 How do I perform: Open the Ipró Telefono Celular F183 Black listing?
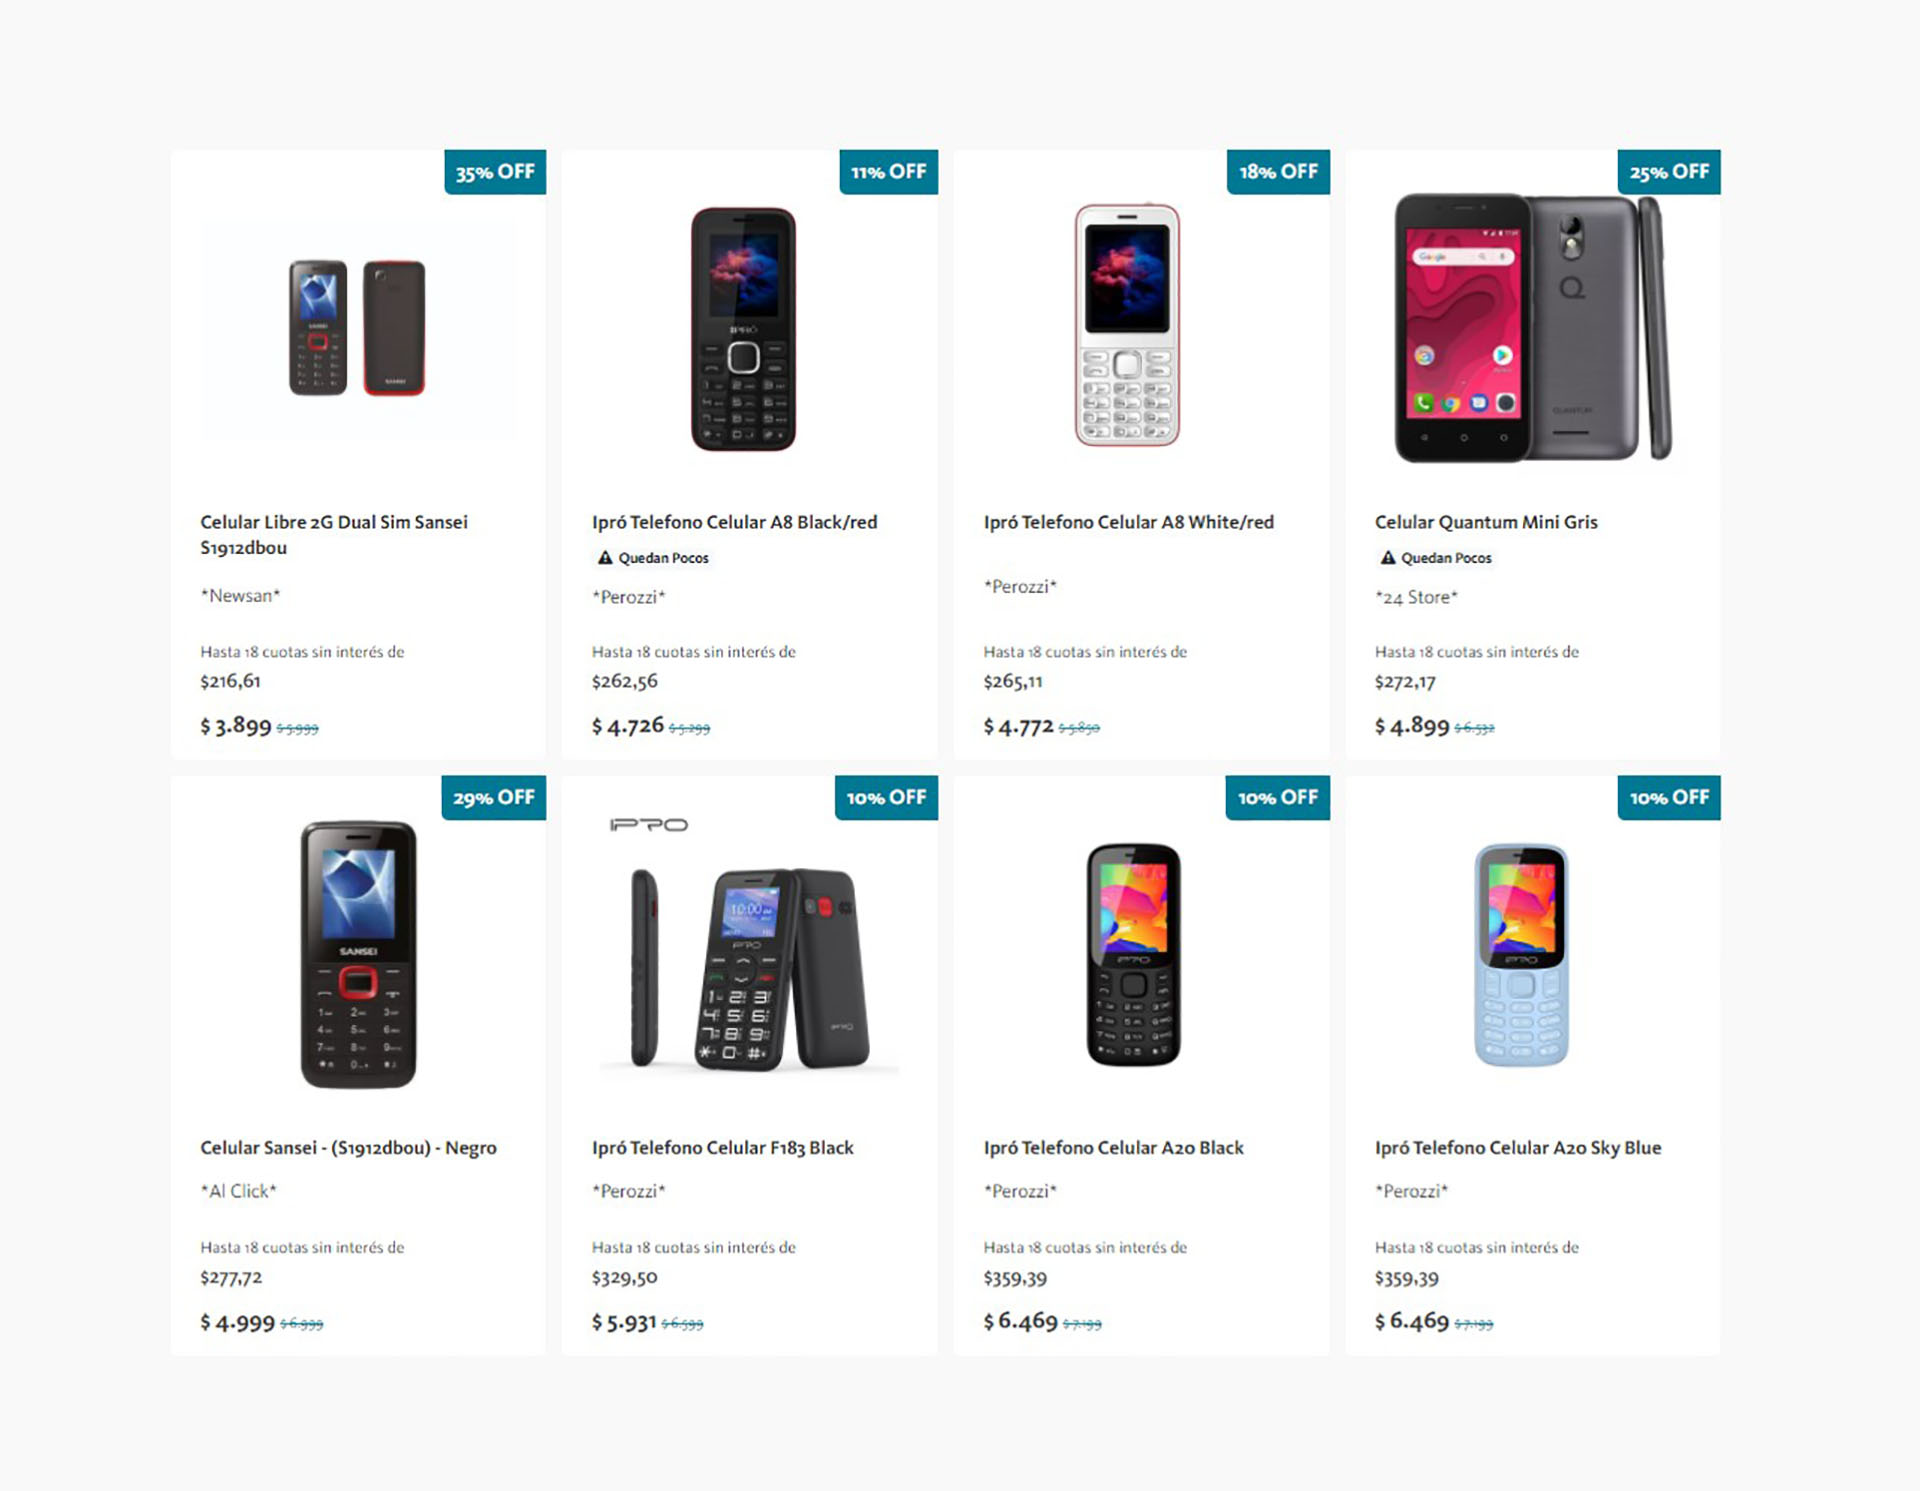pyautogui.click(x=722, y=1148)
